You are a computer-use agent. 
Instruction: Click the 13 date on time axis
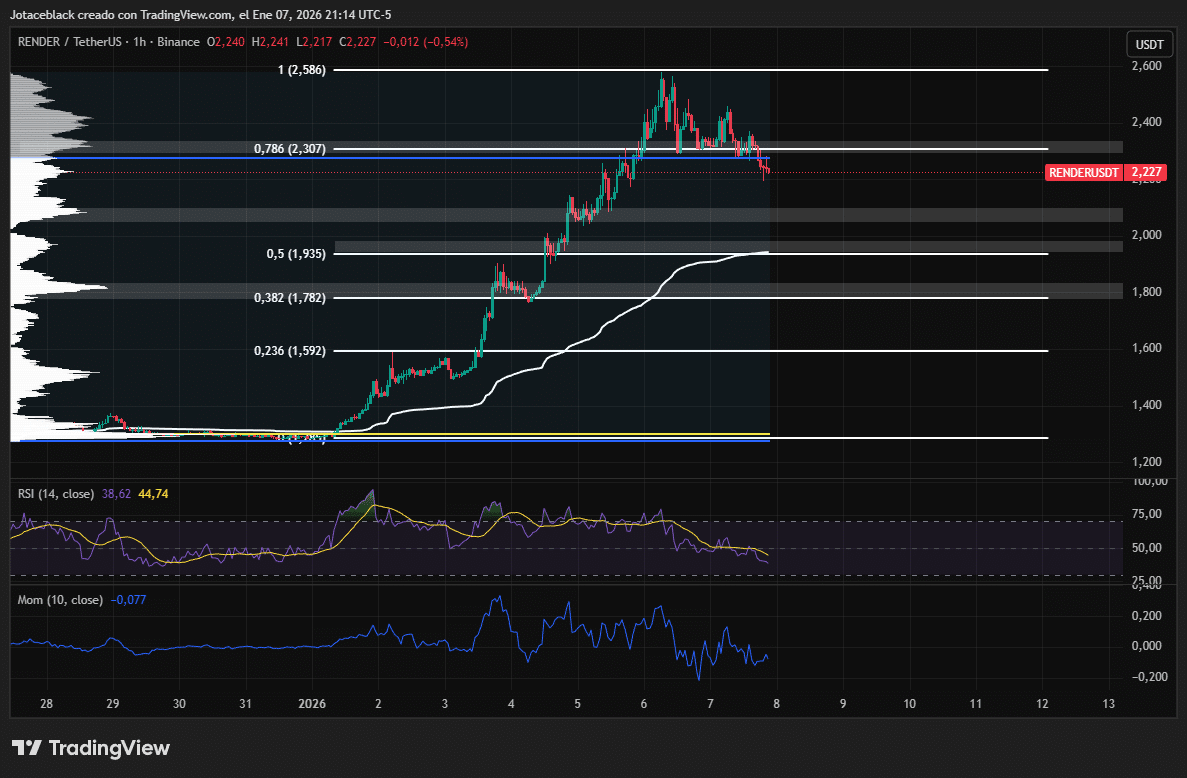(x=1108, y=704)
